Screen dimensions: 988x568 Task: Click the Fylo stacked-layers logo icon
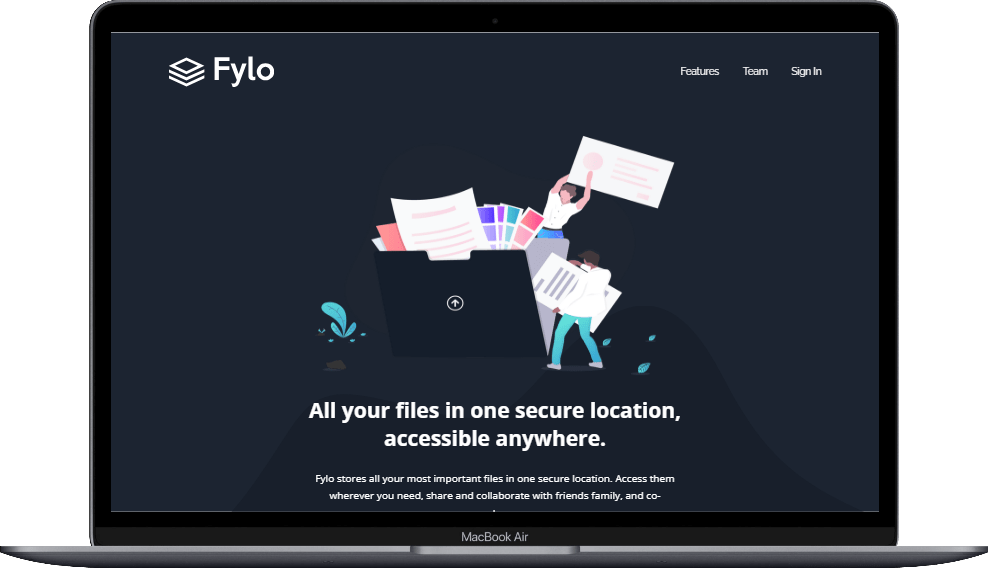tap(187, 71)
